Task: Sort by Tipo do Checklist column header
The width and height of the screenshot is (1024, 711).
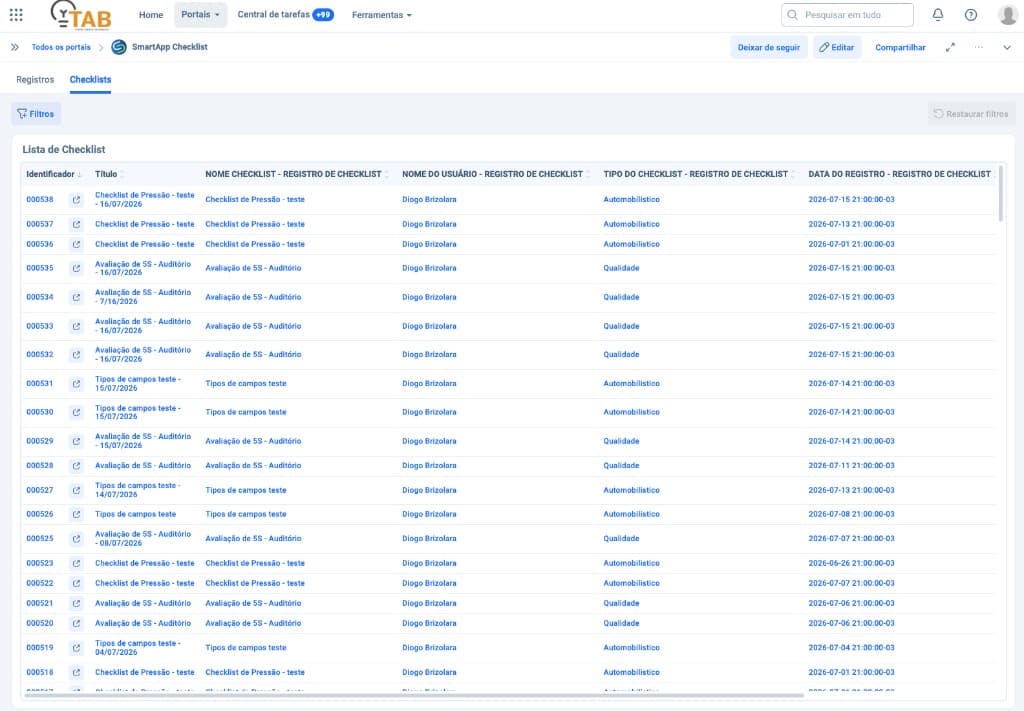Action: click(x=699, y=174)
